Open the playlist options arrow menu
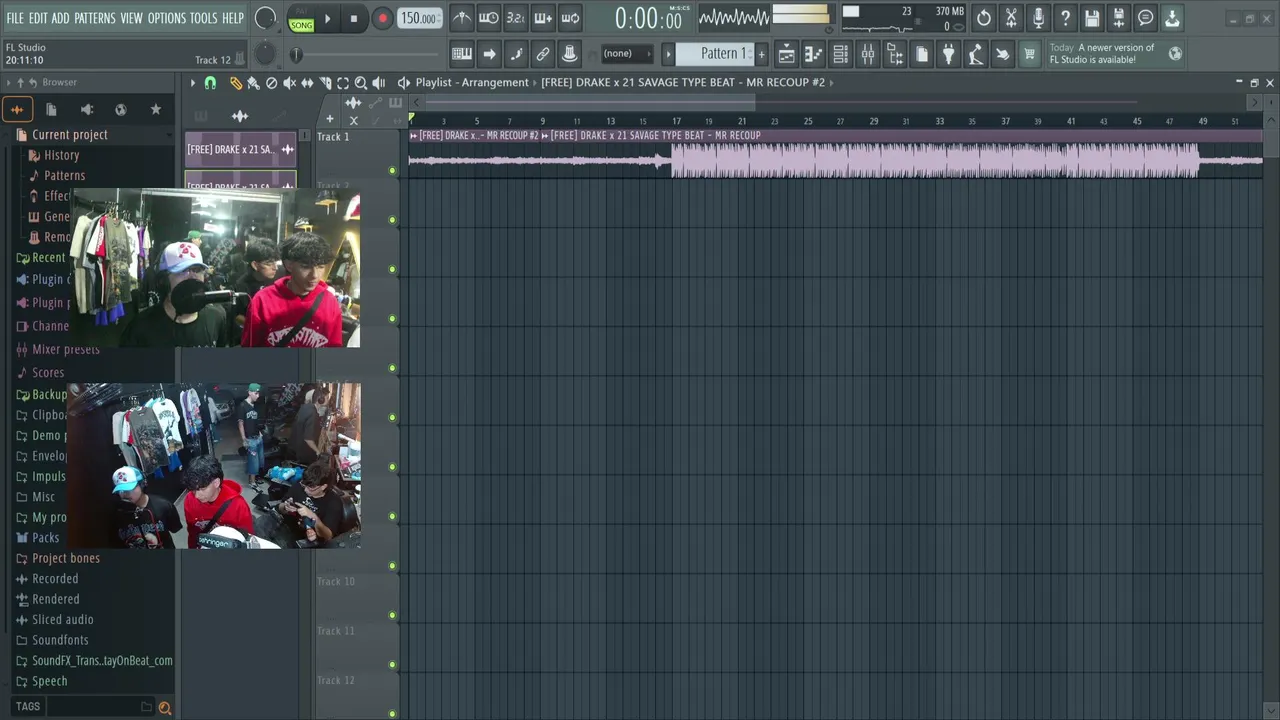This screenshot has height=720, width=1280. pyautogui.click(x=193, y=83)
